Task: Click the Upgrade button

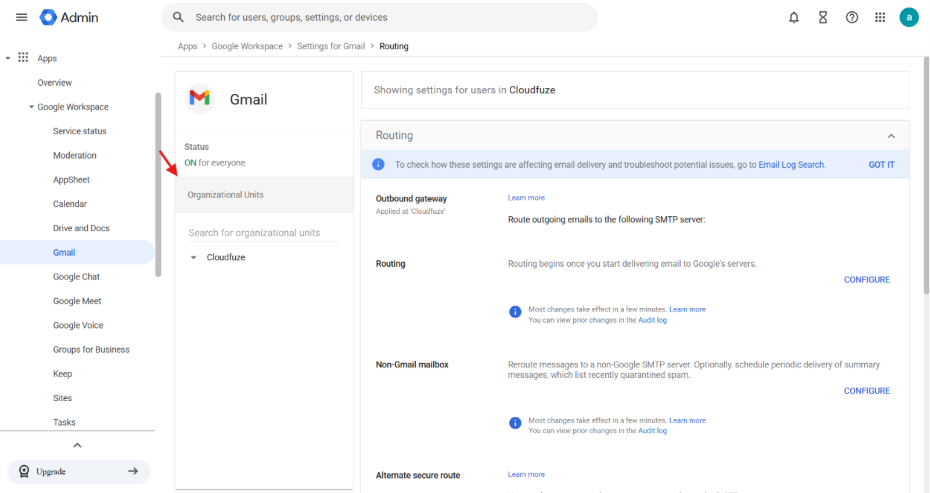Action: (78, 472)
